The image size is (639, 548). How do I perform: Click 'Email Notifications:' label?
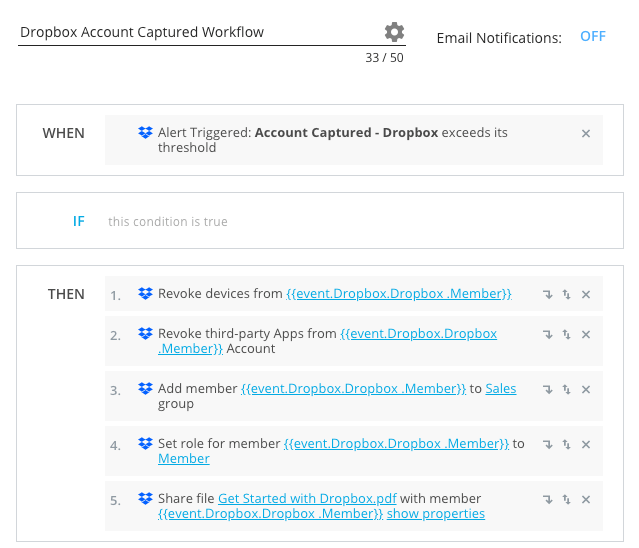(499, 38)
